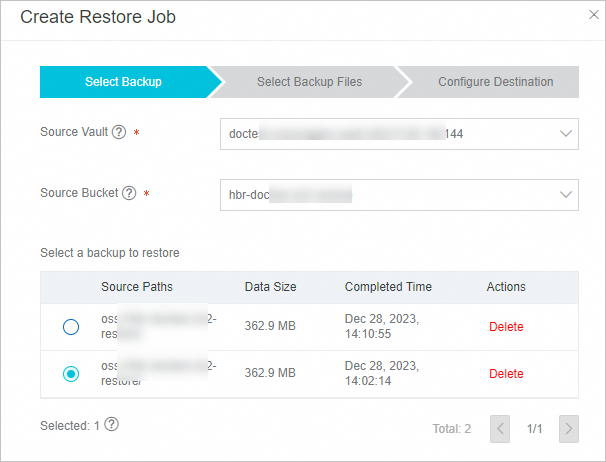Click the Source Paths column header
Screen dimensions: 606x462
(137, 287)
